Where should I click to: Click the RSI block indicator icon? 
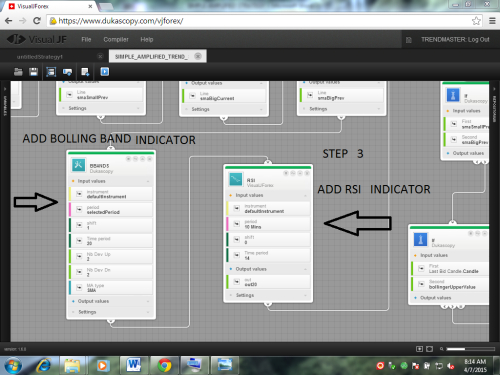point(236,179)
